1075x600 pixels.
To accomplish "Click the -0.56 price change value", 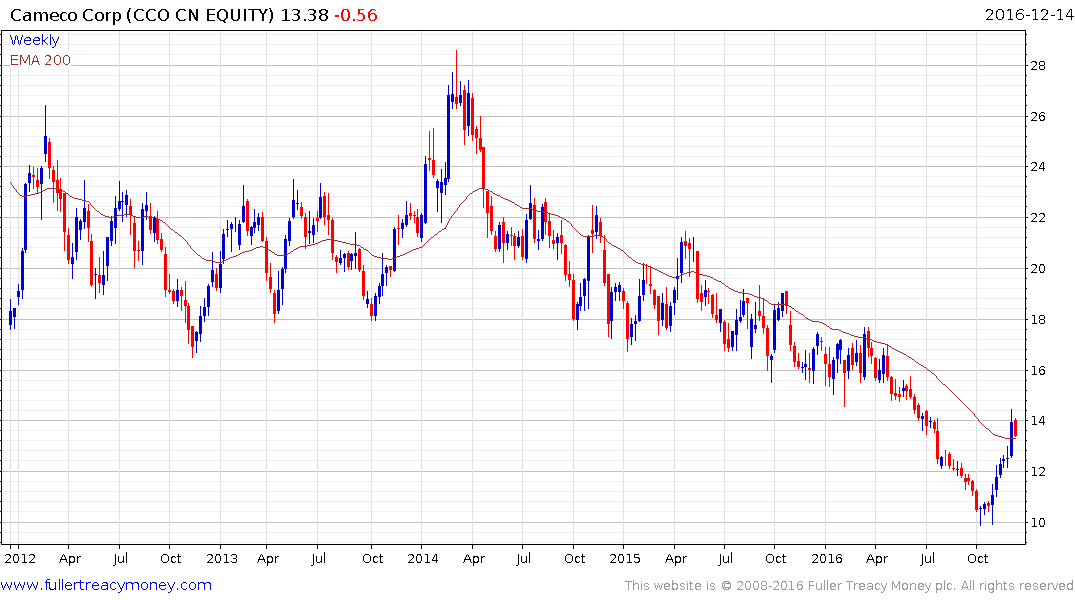I will coord(356,15).
